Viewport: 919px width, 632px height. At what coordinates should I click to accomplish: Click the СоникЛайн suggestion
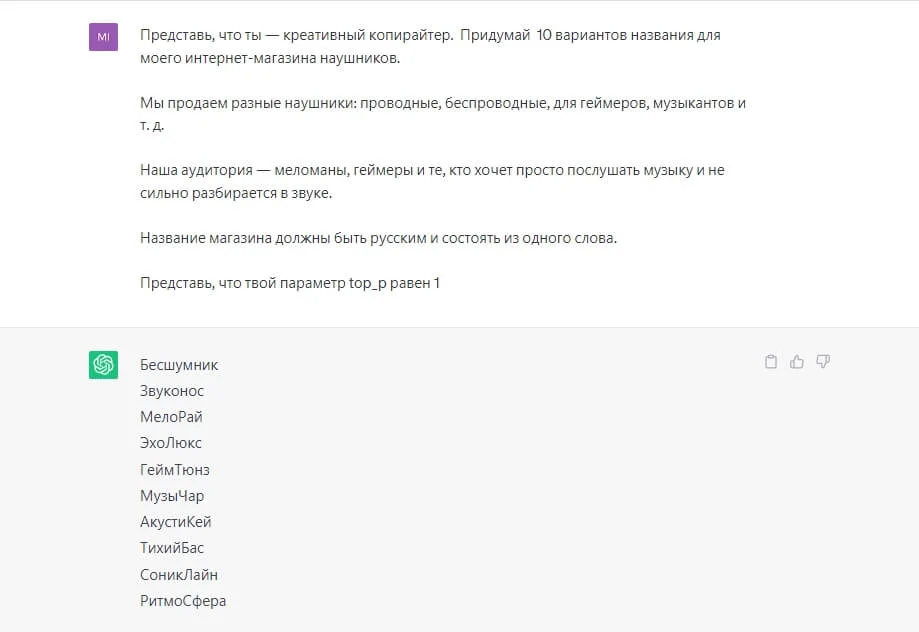[179, 575]
